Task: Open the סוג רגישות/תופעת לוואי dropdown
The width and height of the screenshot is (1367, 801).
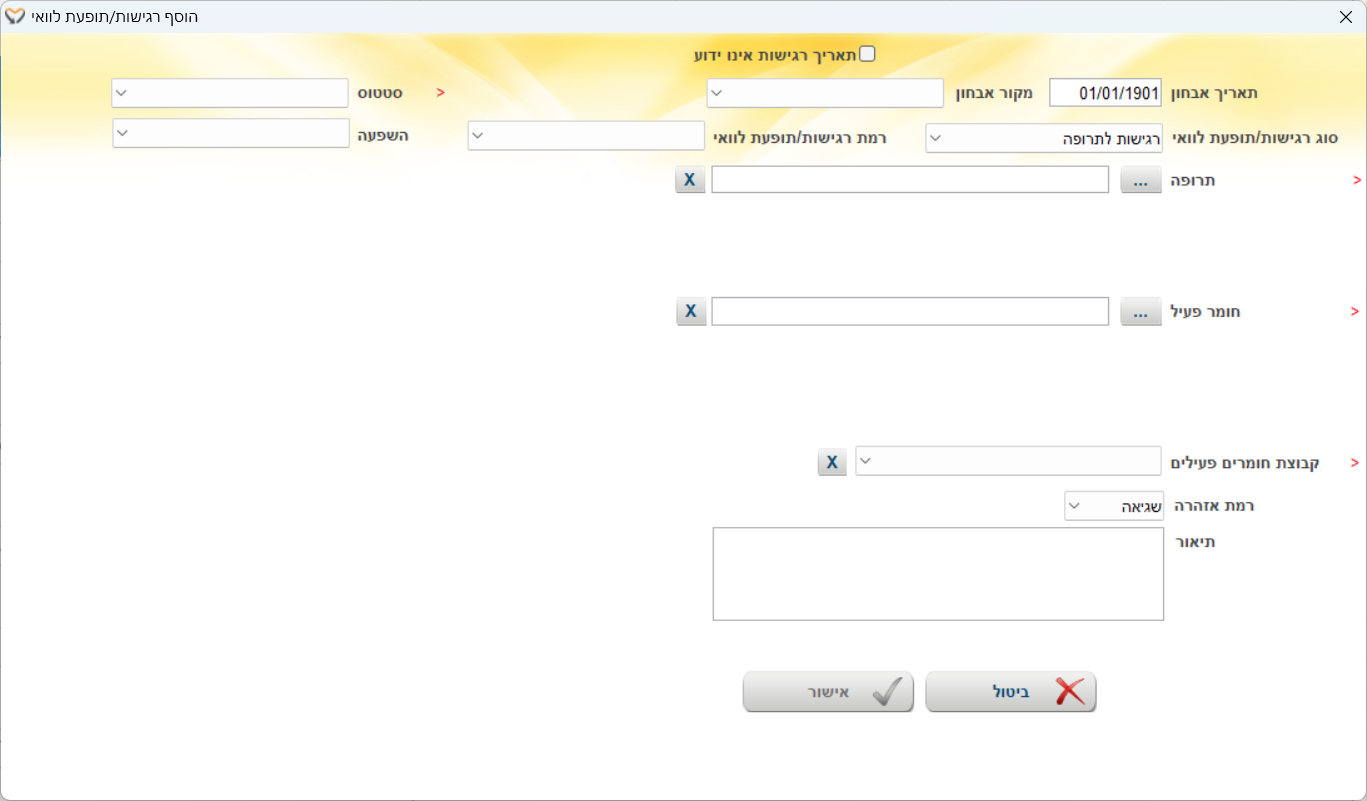Action: tap(1044, 138)
